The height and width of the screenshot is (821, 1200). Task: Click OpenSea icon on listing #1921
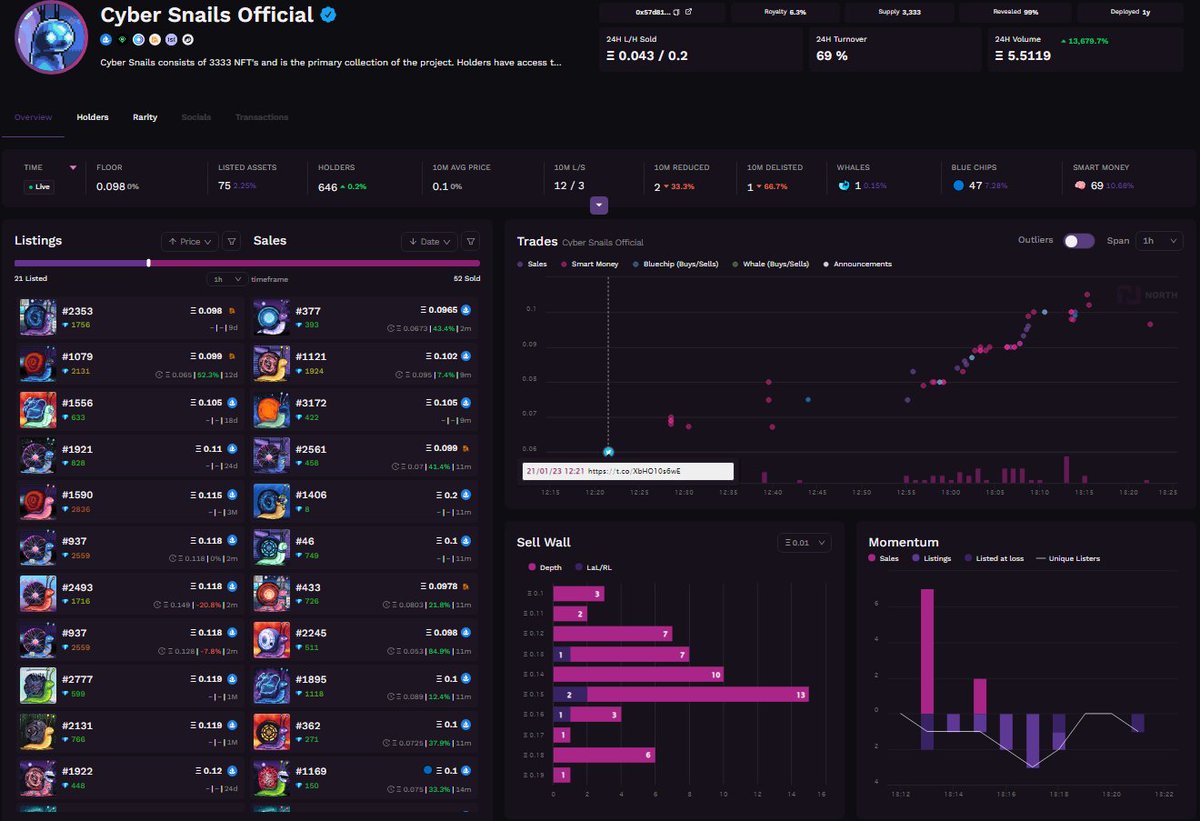pyautogui.click(x=232, y=448)
